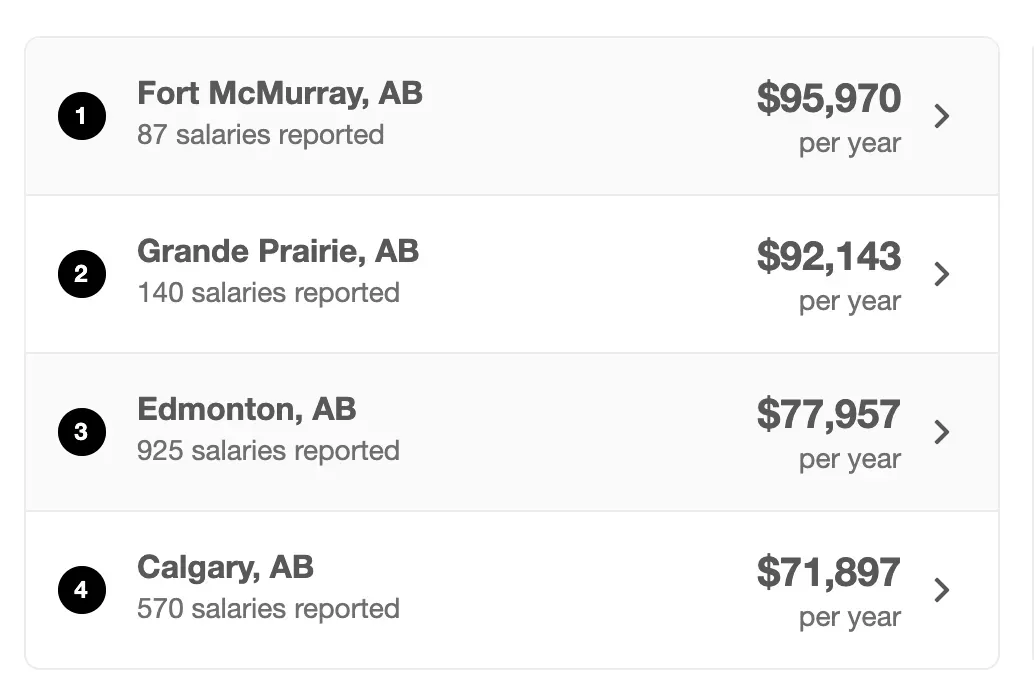
Task: Select the $92,143 salary figure
Action: tap(828, 256)
